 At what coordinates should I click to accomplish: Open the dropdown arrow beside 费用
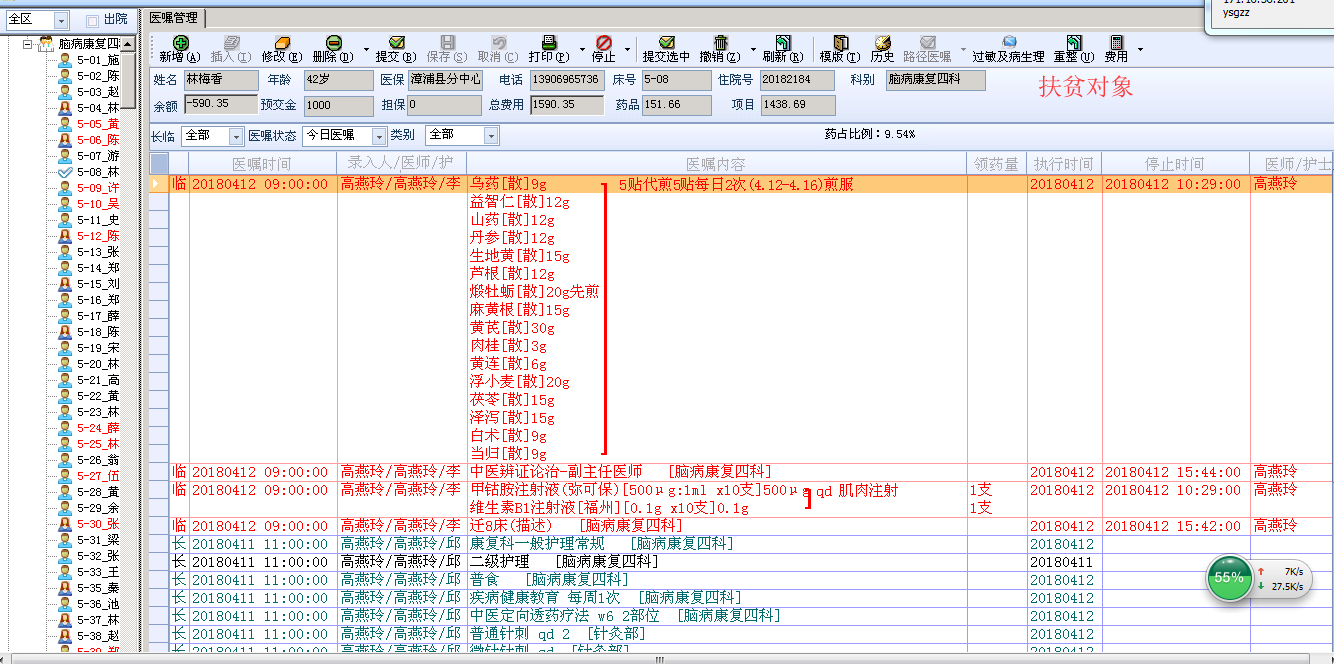[x=1140, y=49]
